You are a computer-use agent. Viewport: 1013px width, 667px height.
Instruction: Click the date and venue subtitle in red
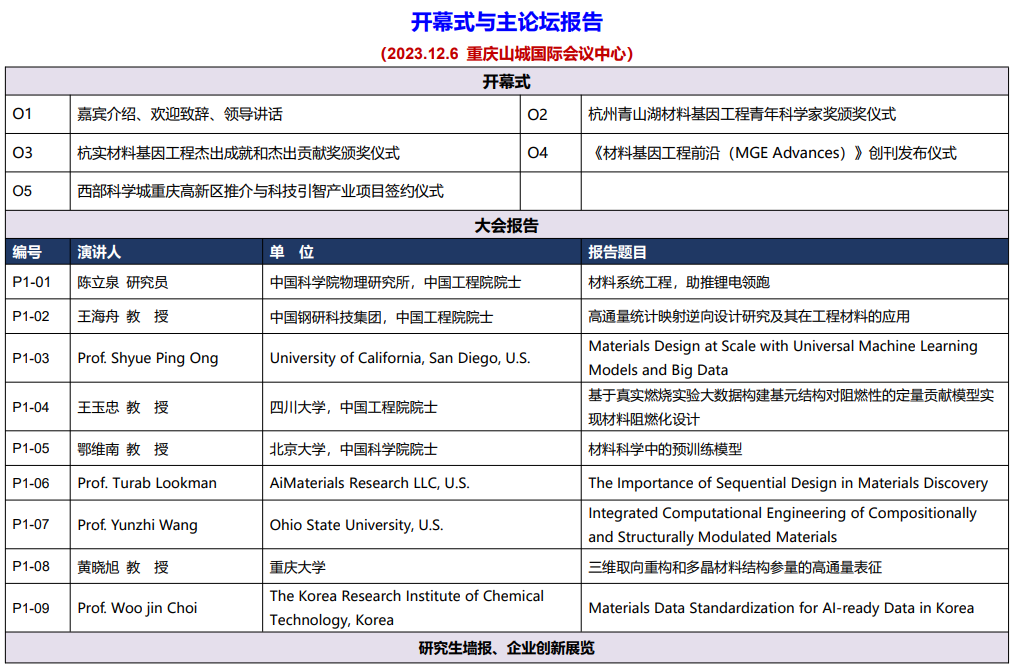coord(507,54)
